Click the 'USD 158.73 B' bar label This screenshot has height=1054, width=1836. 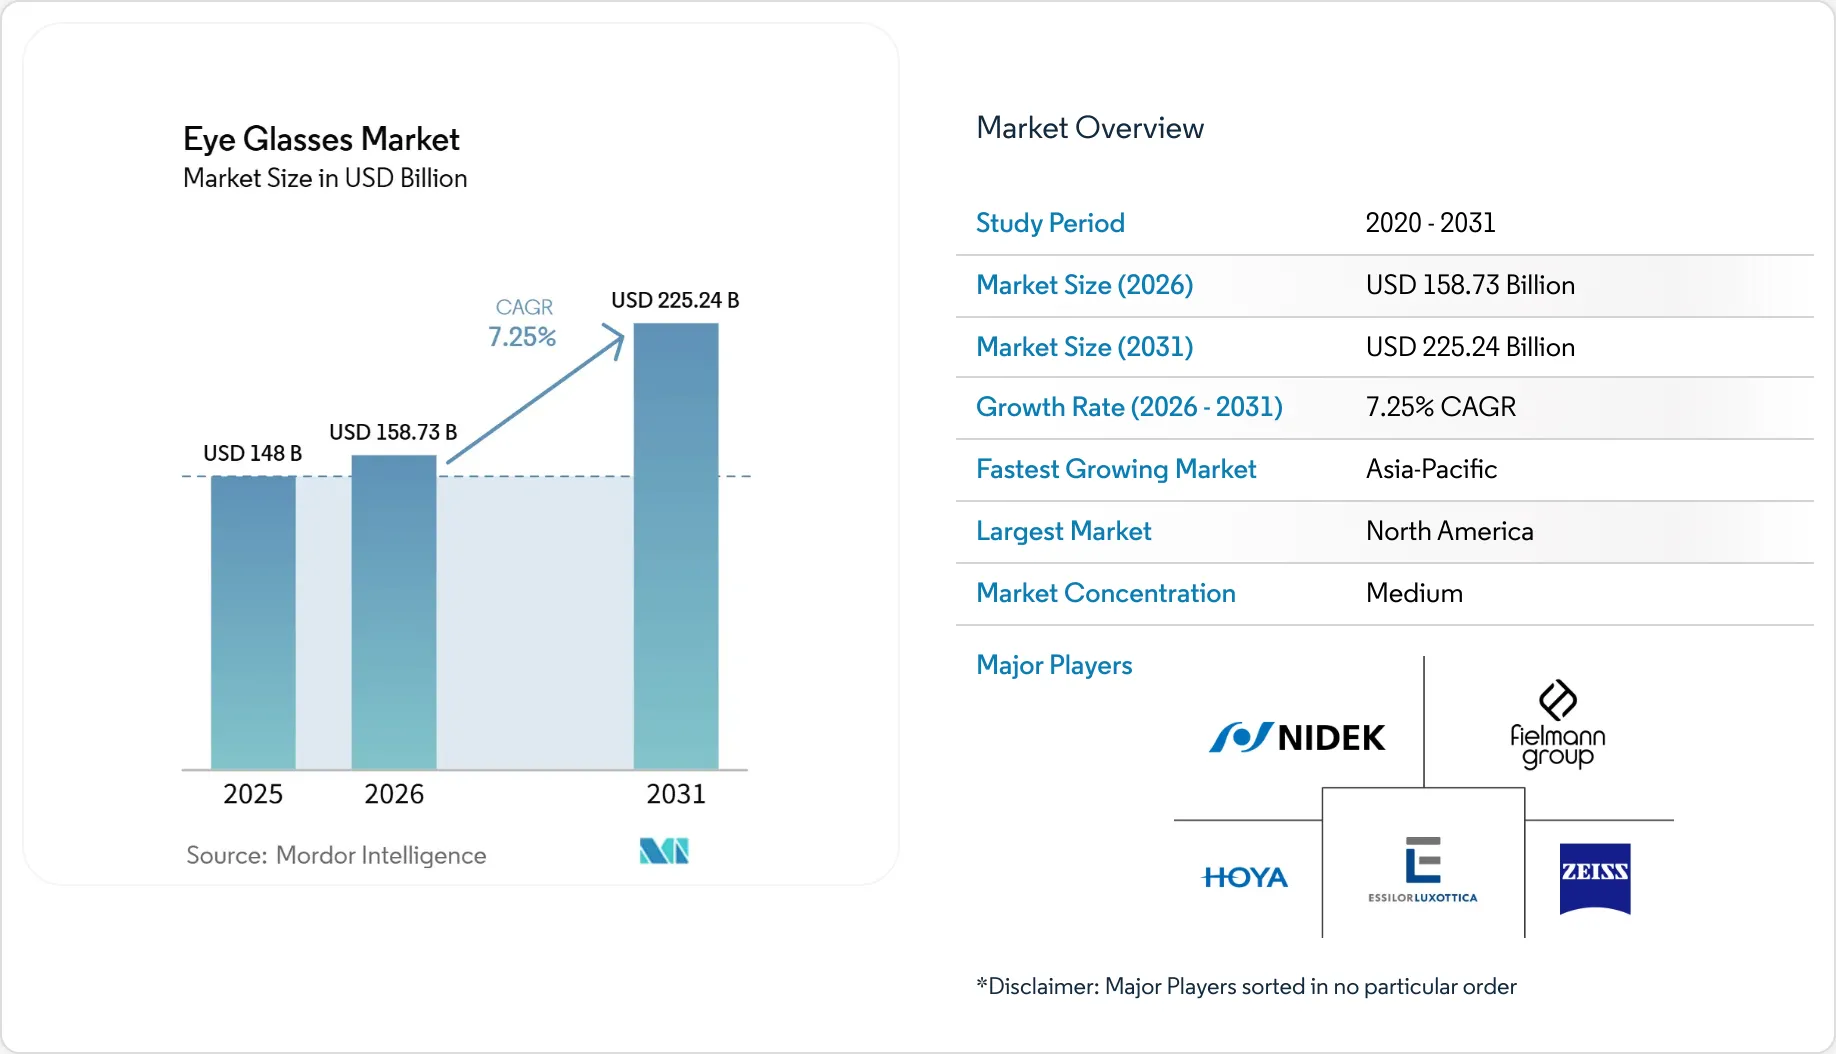(x=393, y=432)
